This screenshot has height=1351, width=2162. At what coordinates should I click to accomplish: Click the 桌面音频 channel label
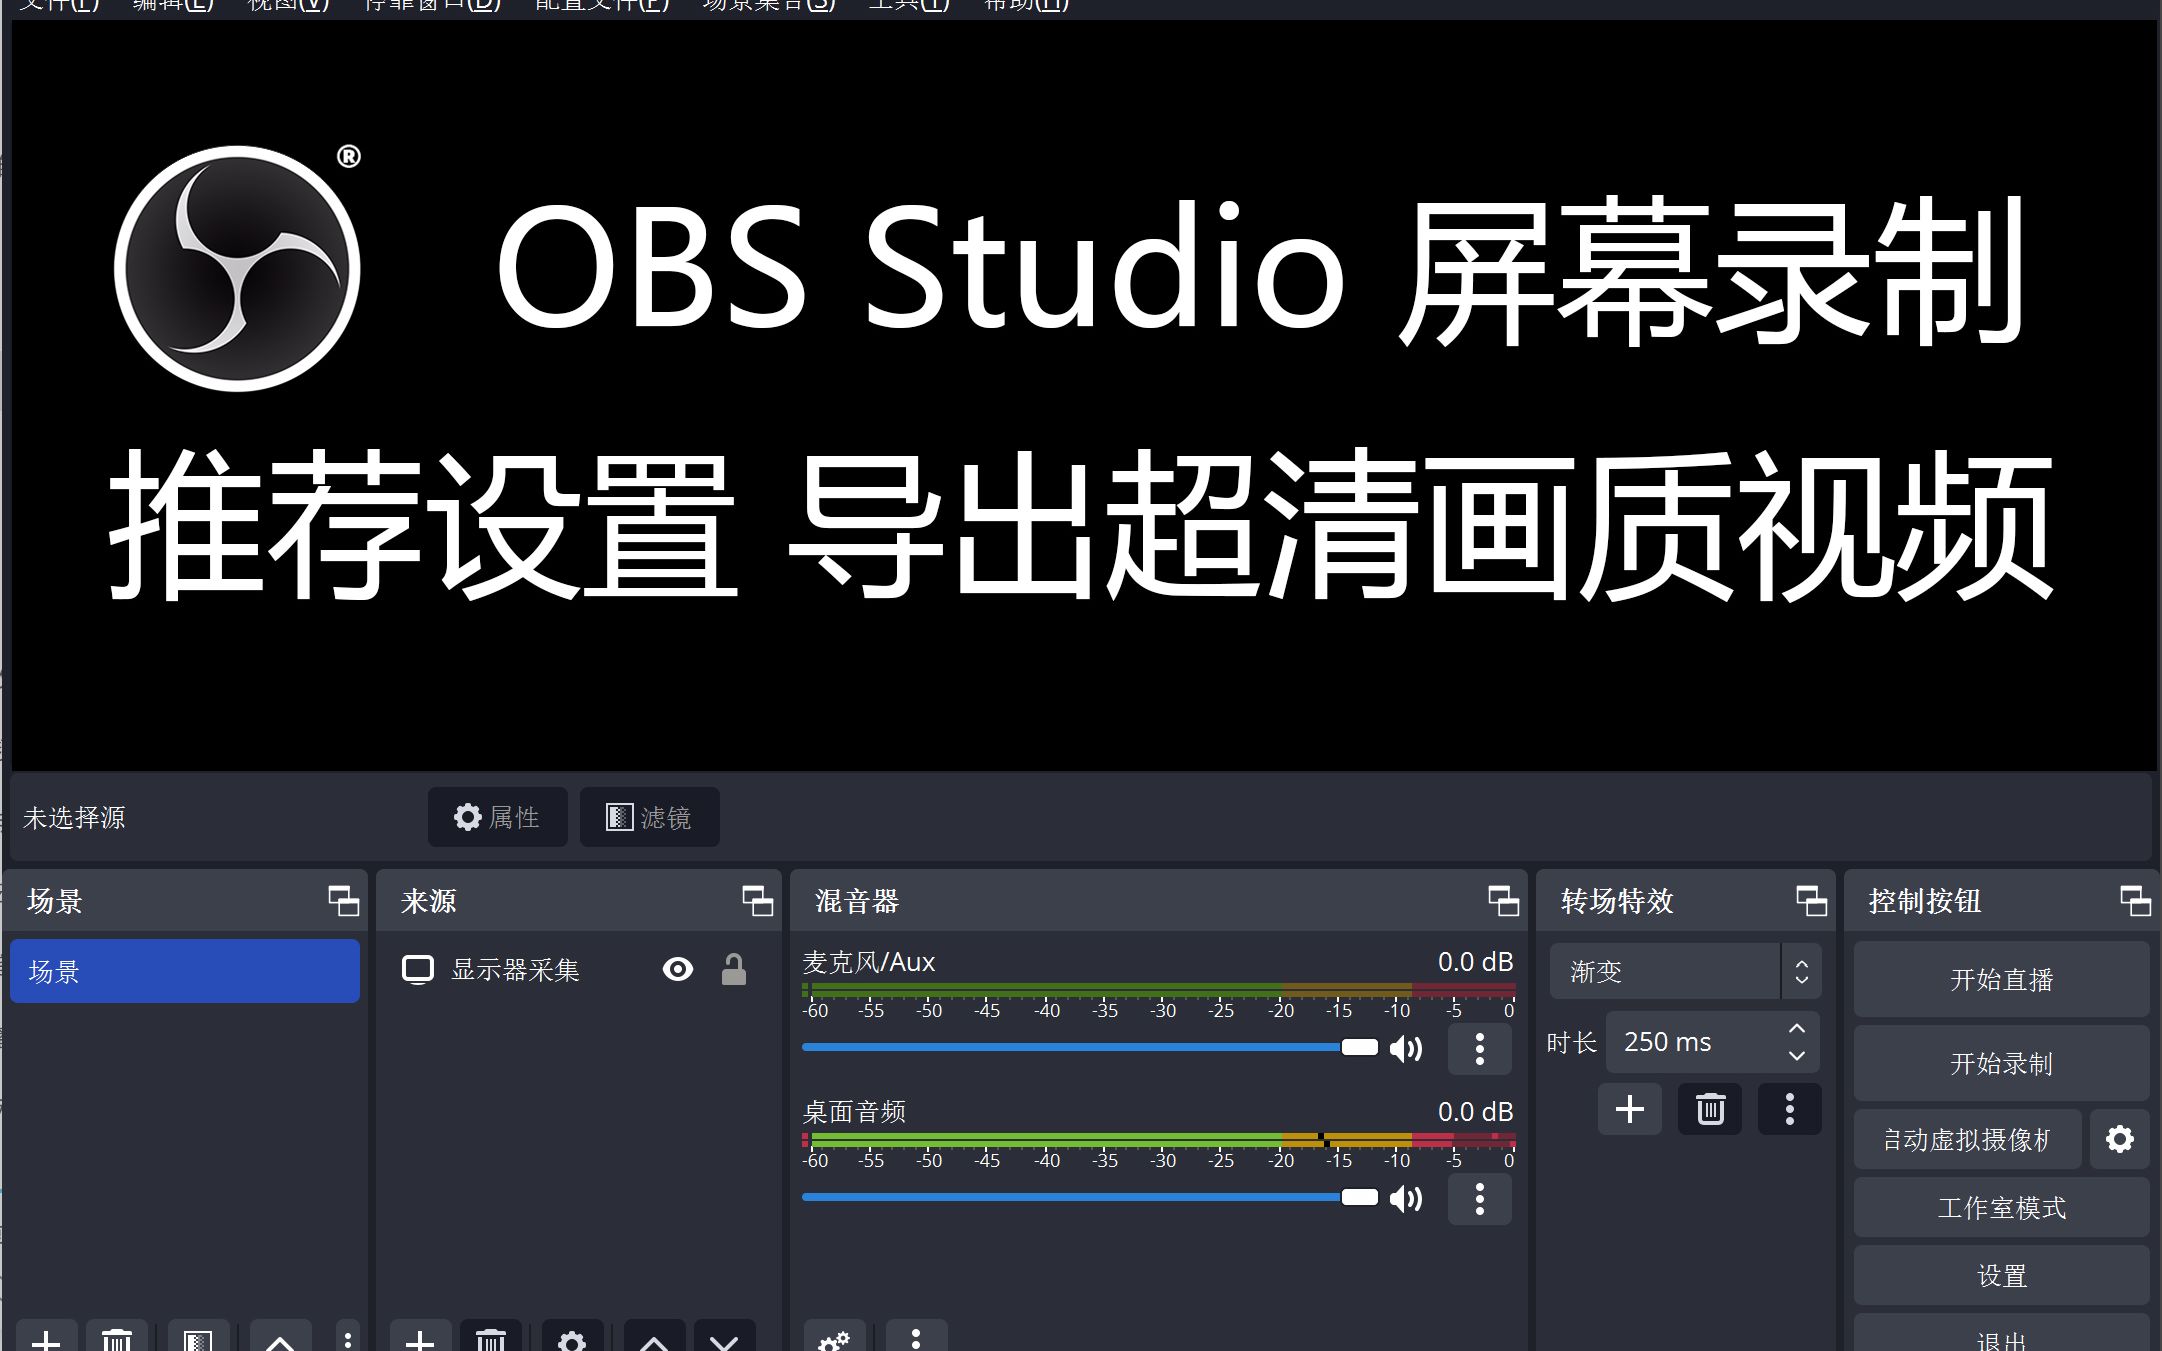click(854, 1112)
